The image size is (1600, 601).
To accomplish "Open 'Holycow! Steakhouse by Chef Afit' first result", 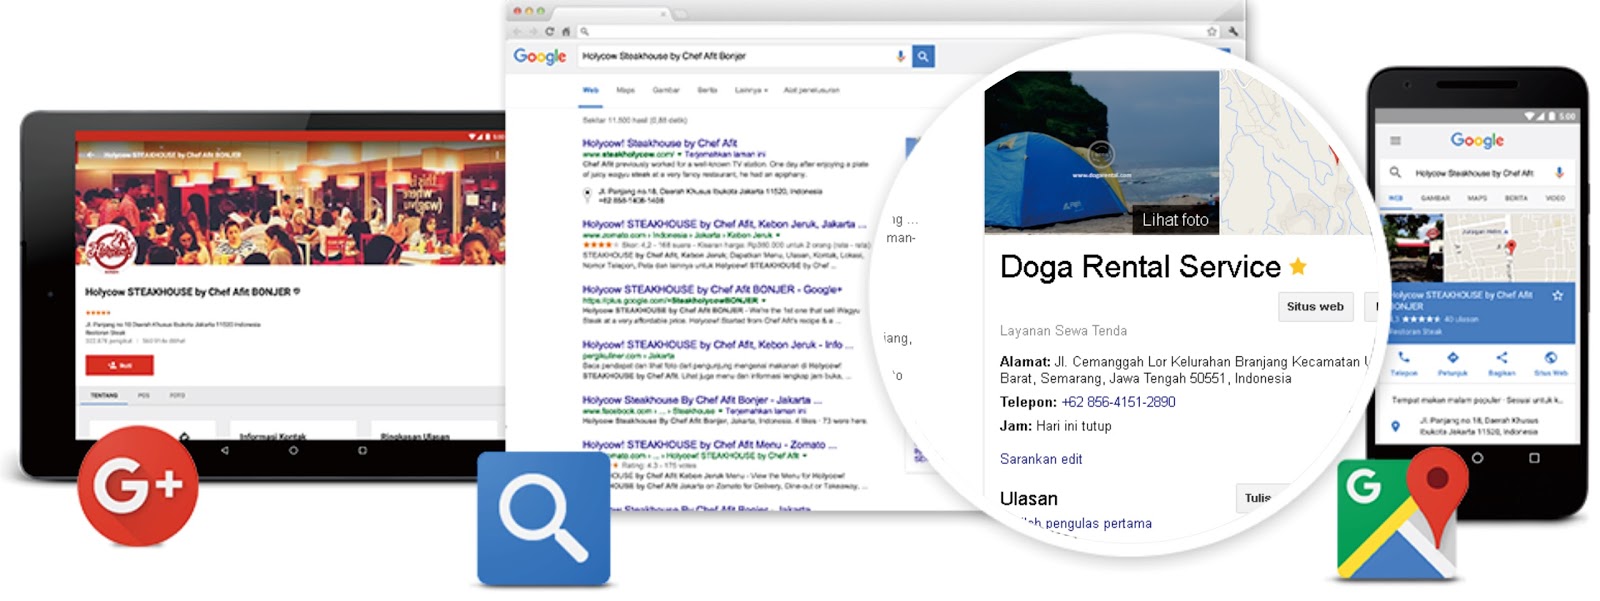I will tap(660, 143).
